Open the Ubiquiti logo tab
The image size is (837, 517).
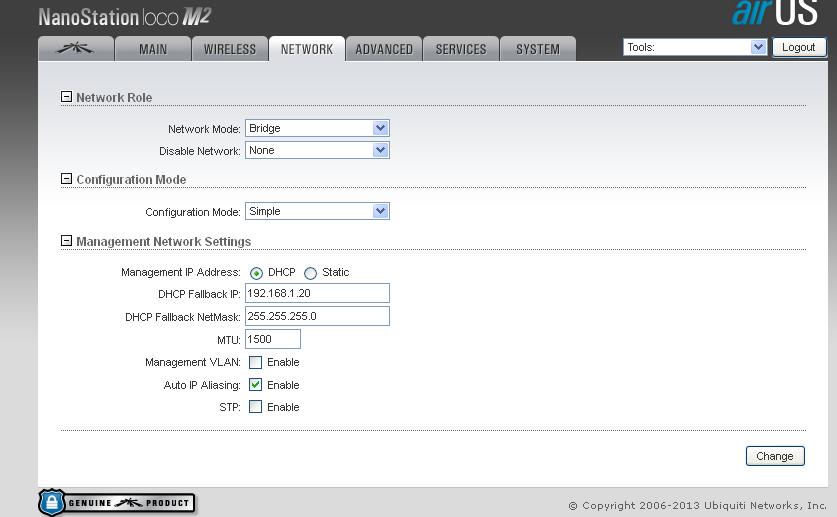(x=76, y=49)
